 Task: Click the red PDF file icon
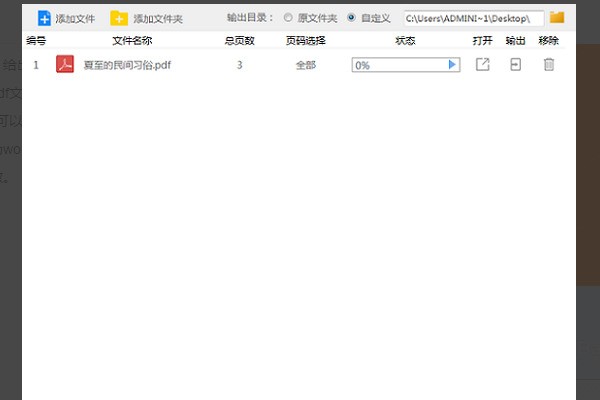pos(65,65)
